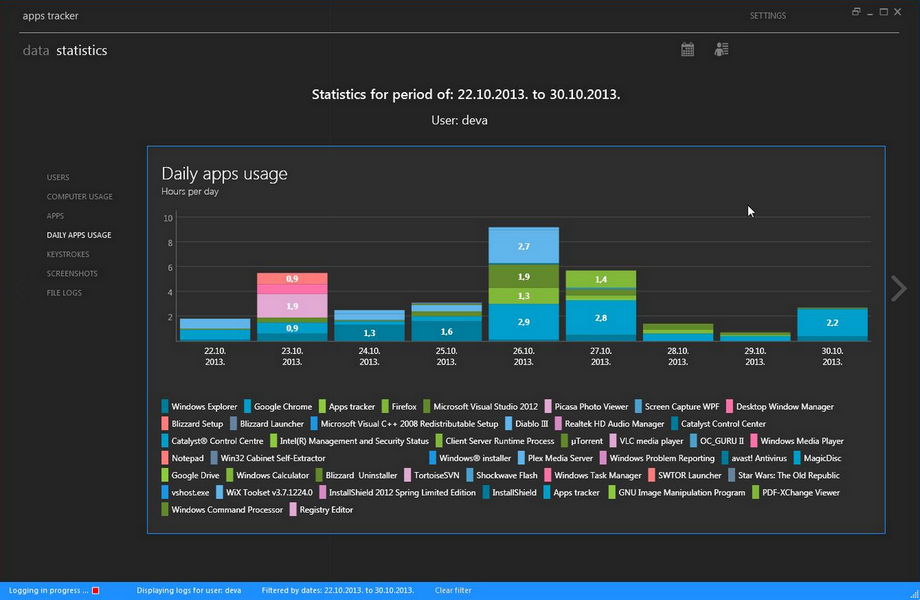Grab the resize grip in status bar corner

coord(914,594)
